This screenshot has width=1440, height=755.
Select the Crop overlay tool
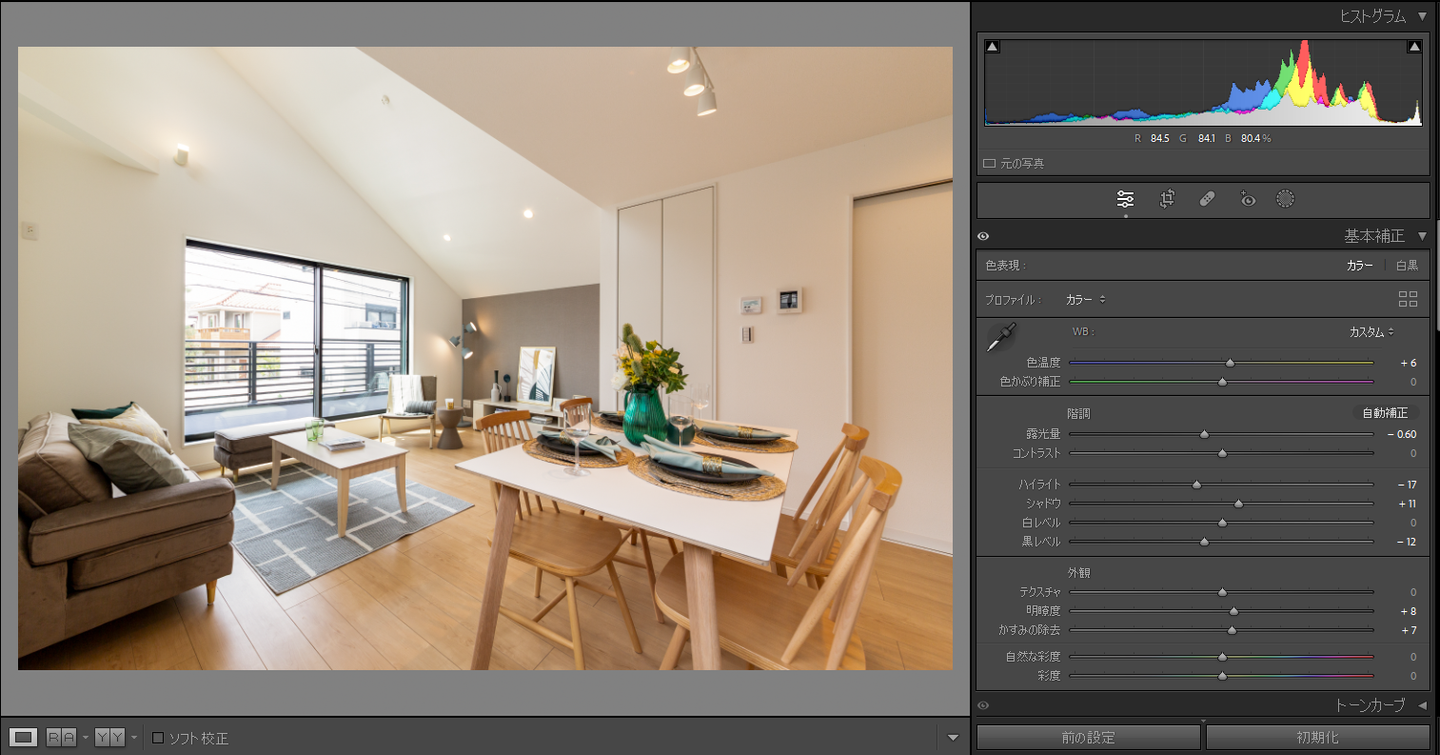[x=1167, y=199]
